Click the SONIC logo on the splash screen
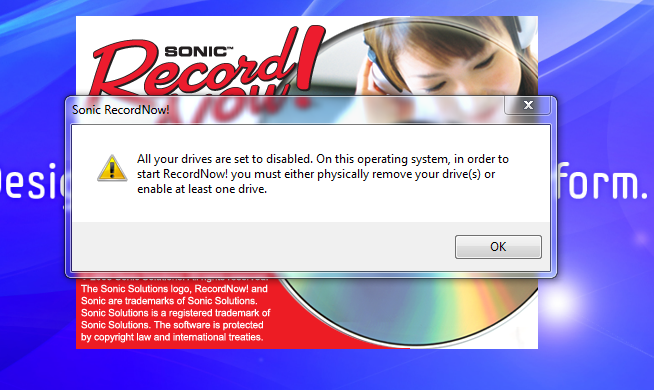654x390 pixels. (198, 51)
